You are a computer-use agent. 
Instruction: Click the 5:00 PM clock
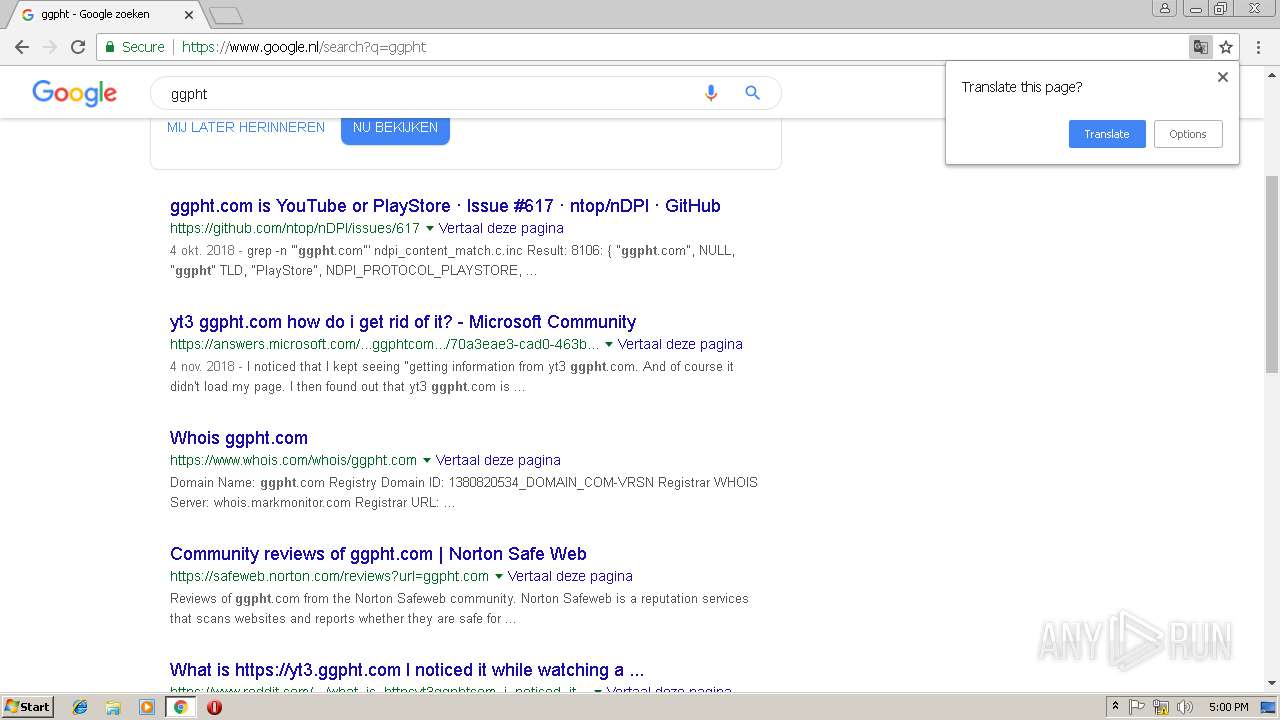(1229, 707)
